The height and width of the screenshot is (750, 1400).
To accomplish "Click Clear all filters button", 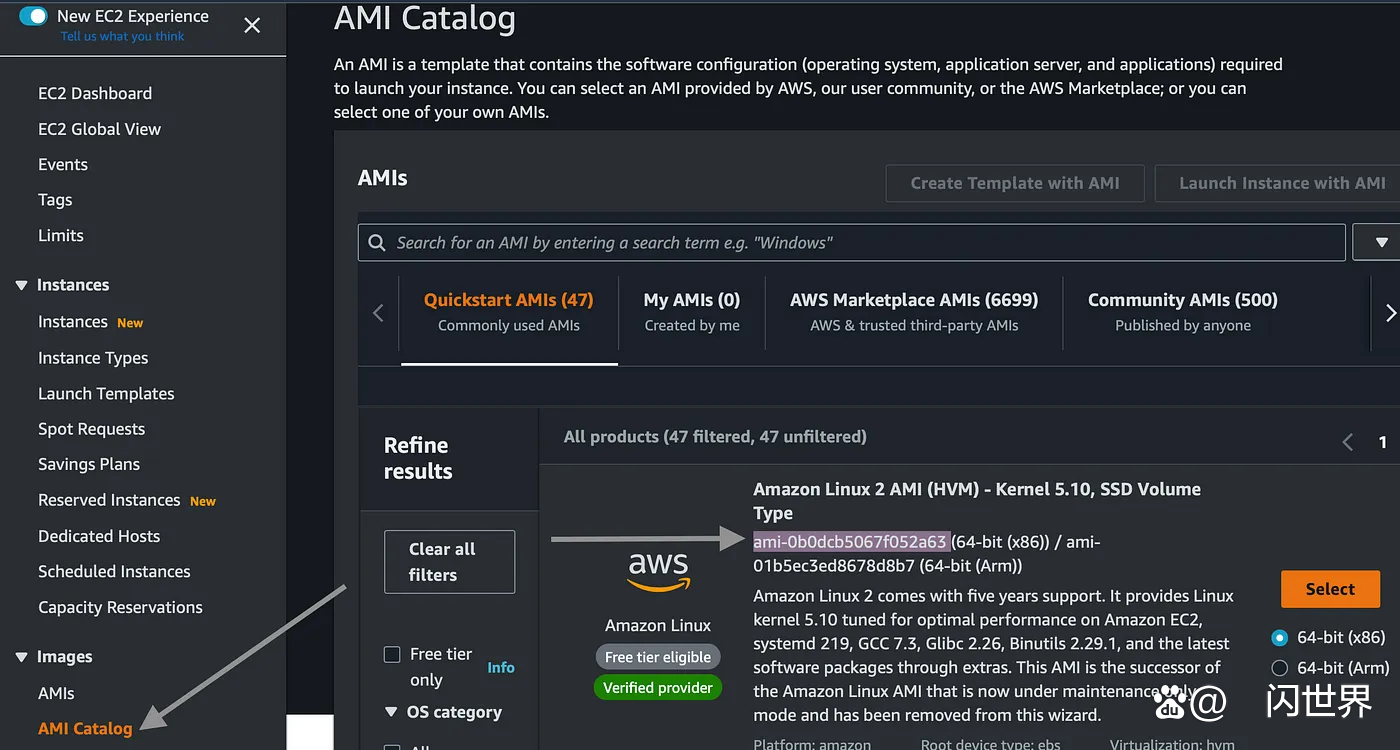I will 449,562.
